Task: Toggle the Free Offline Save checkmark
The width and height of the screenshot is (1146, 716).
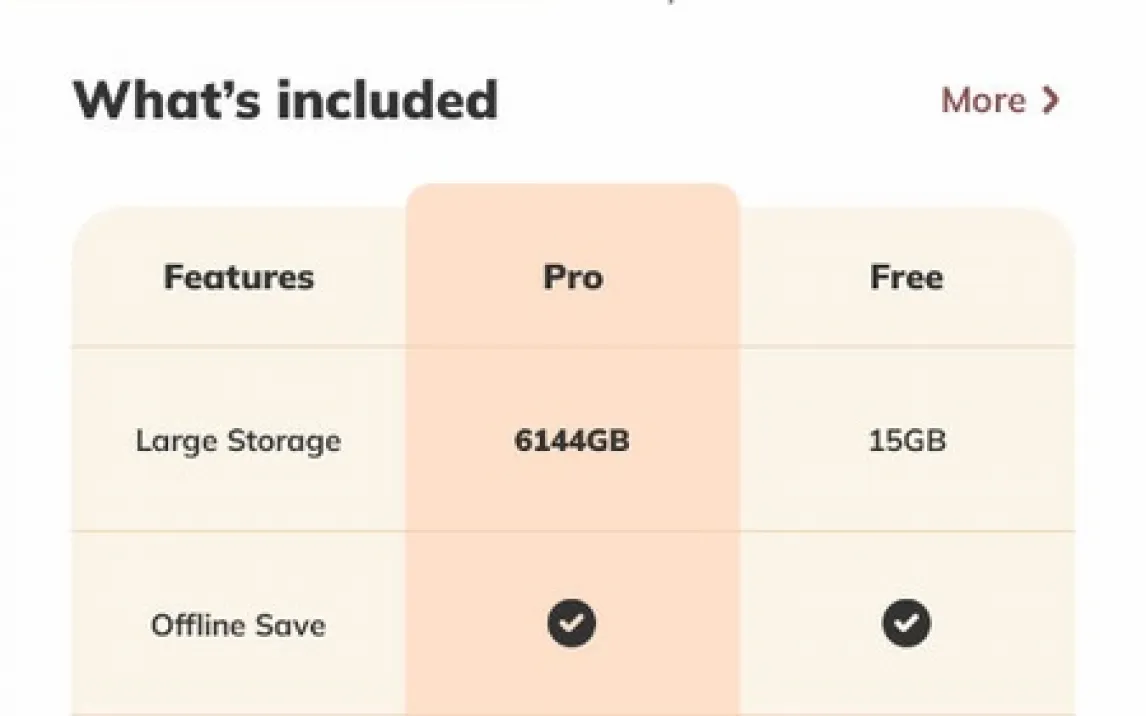Action: 906,624
